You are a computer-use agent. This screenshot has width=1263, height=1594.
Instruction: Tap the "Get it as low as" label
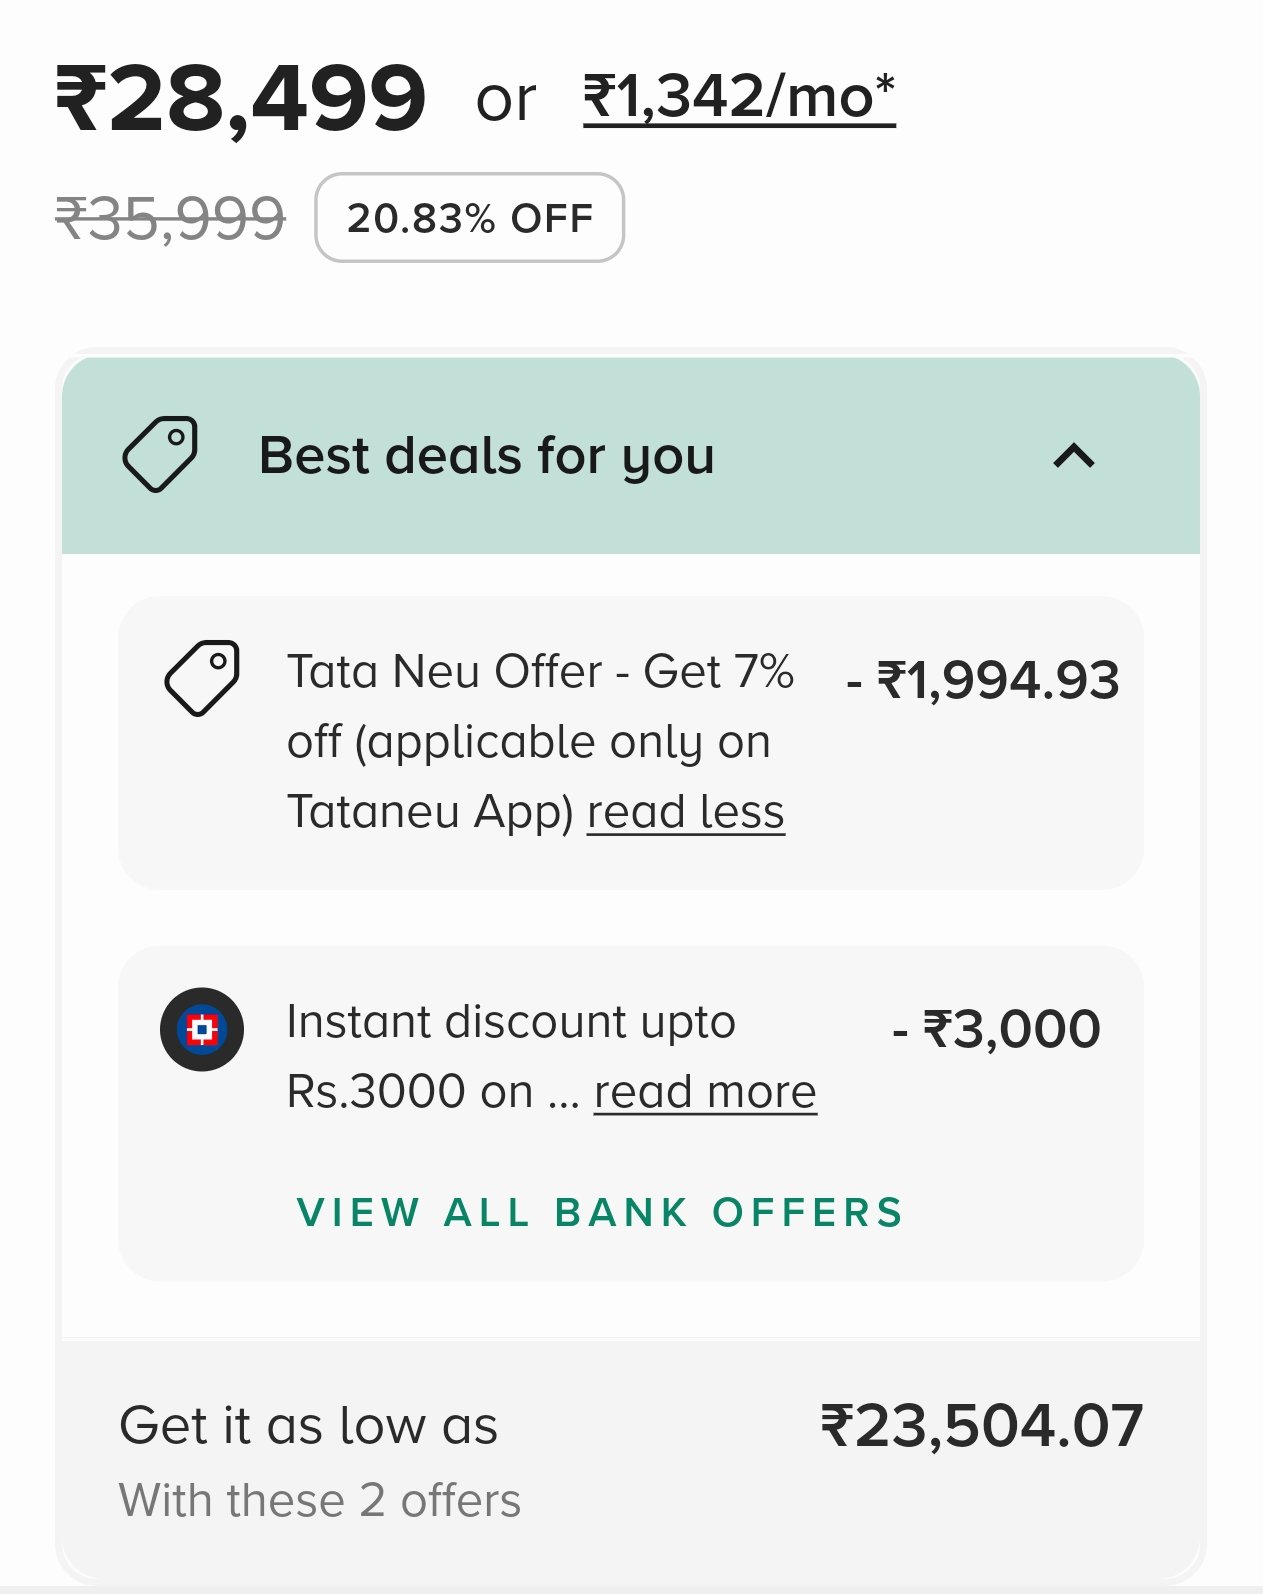[x=308, y=1425]
